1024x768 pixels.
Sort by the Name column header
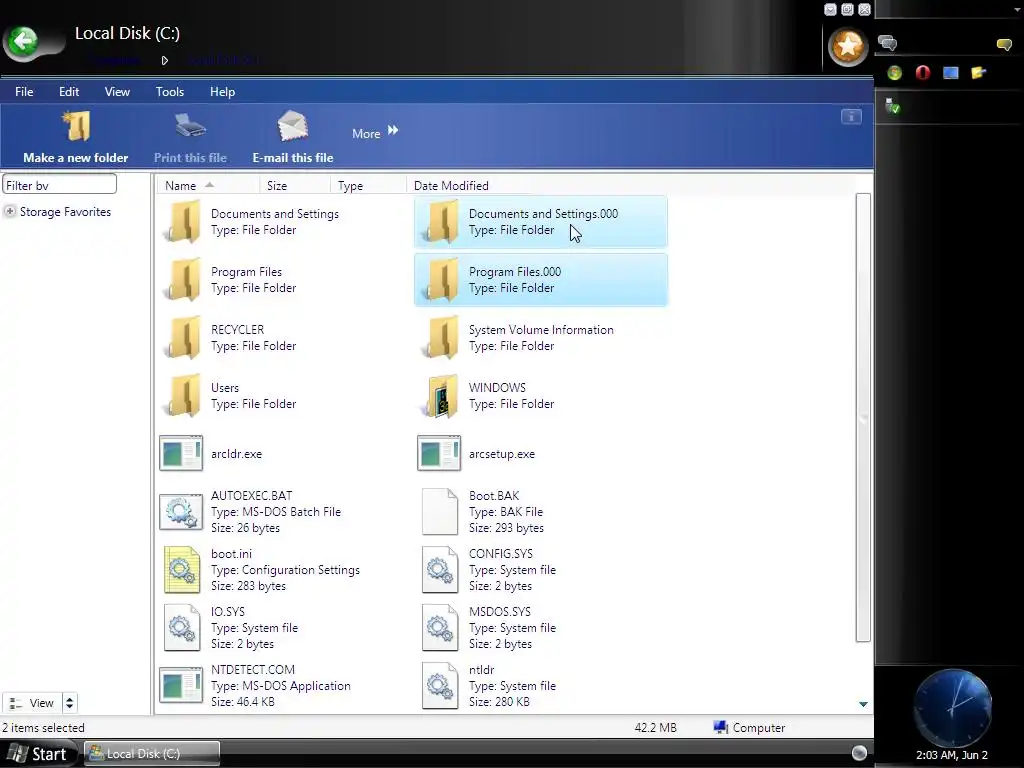click(x=208, y=185)
